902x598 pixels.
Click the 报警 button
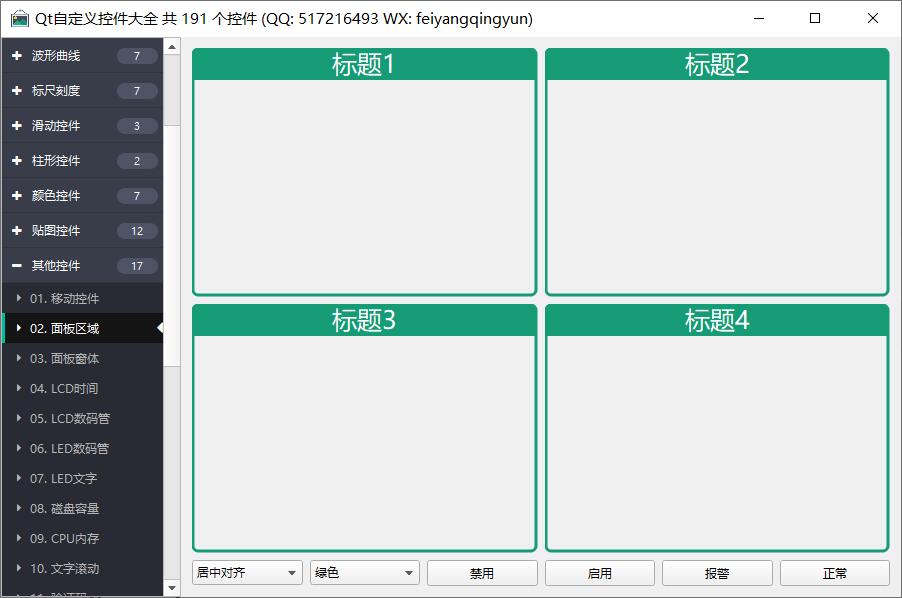717,573
